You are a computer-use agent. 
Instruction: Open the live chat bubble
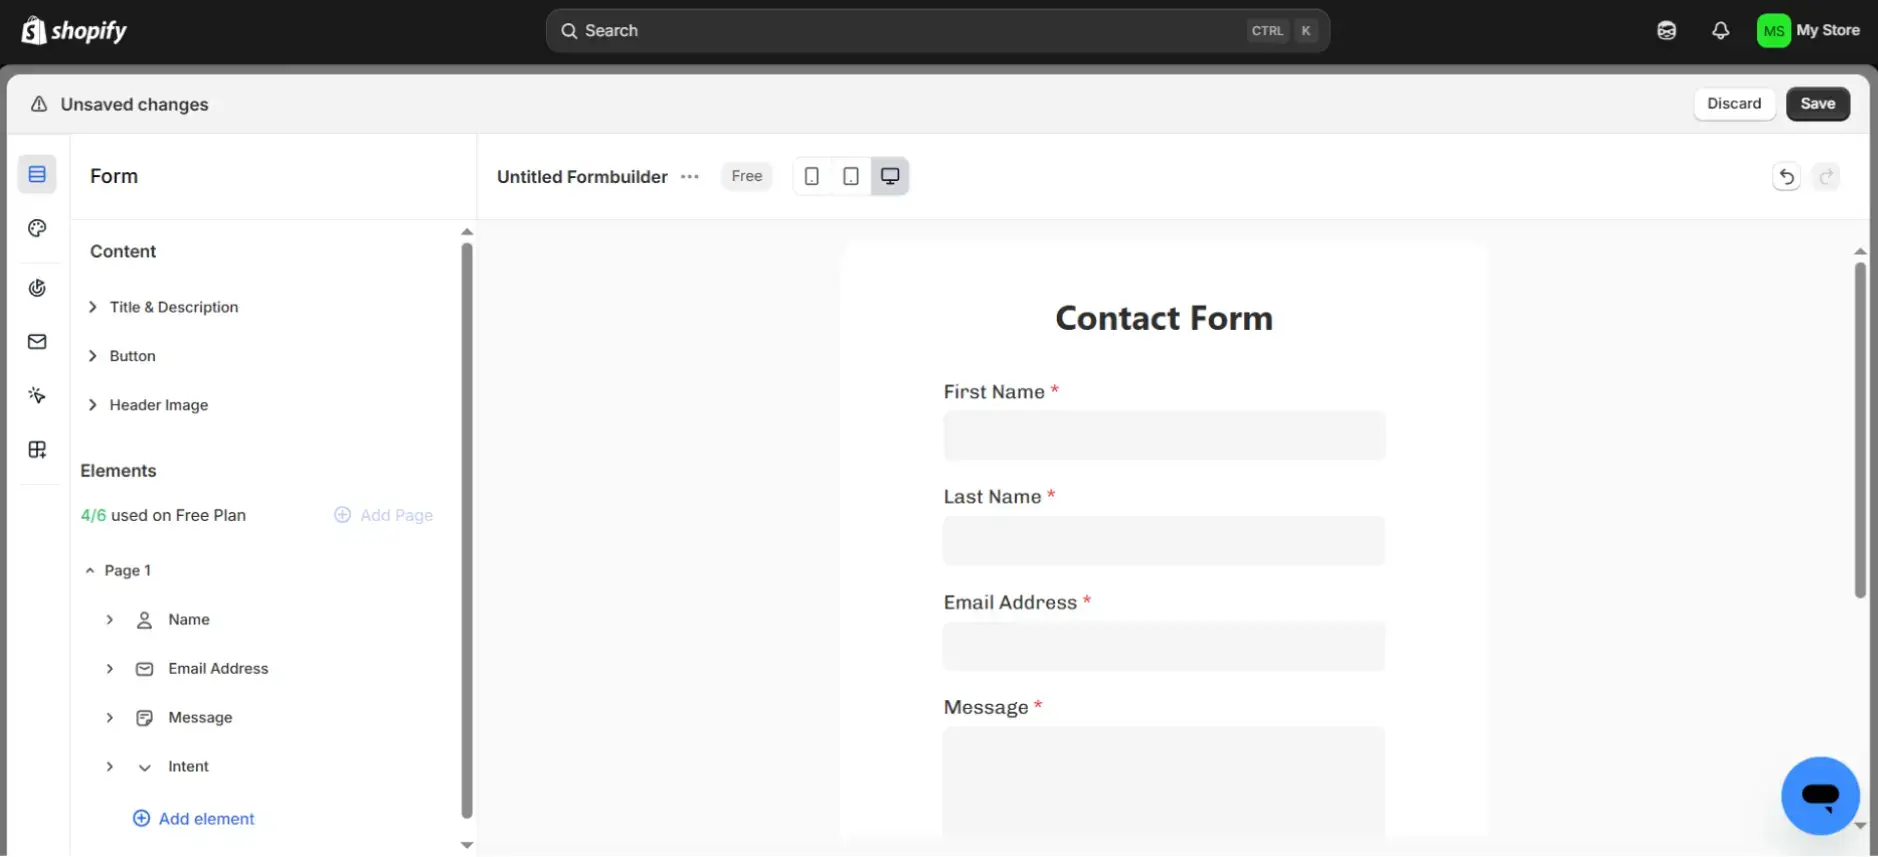(1820, 796)
